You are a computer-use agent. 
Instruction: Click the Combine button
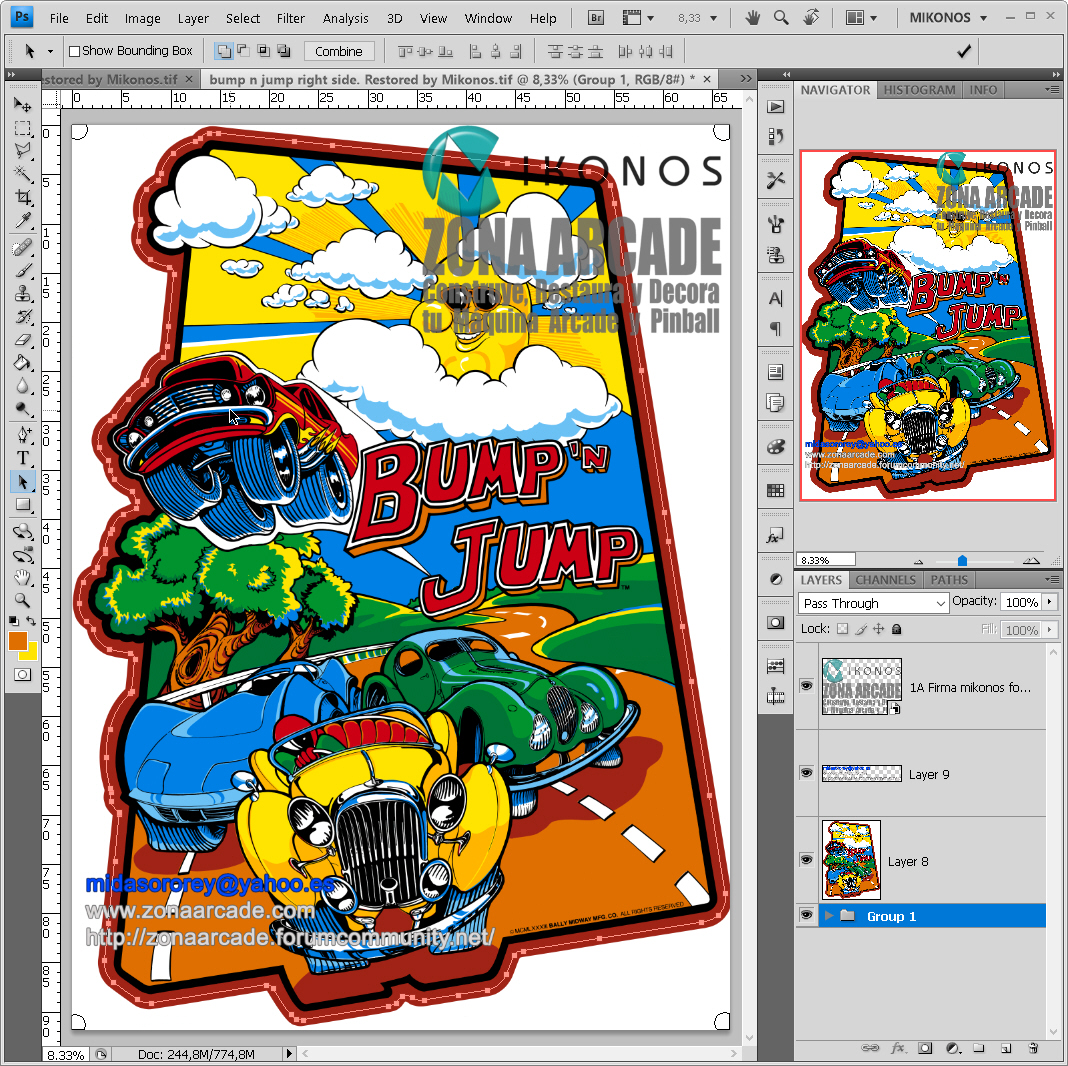coord(340,50)
